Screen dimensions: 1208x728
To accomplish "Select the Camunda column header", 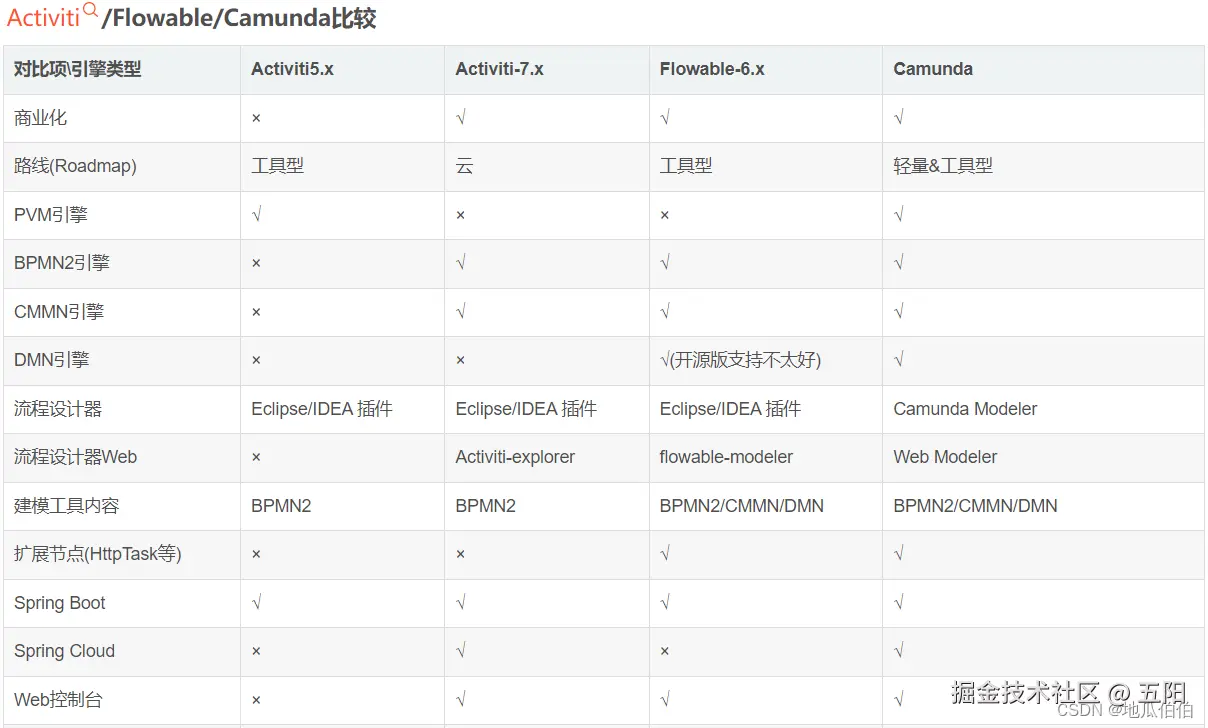I will pos(932,69).
